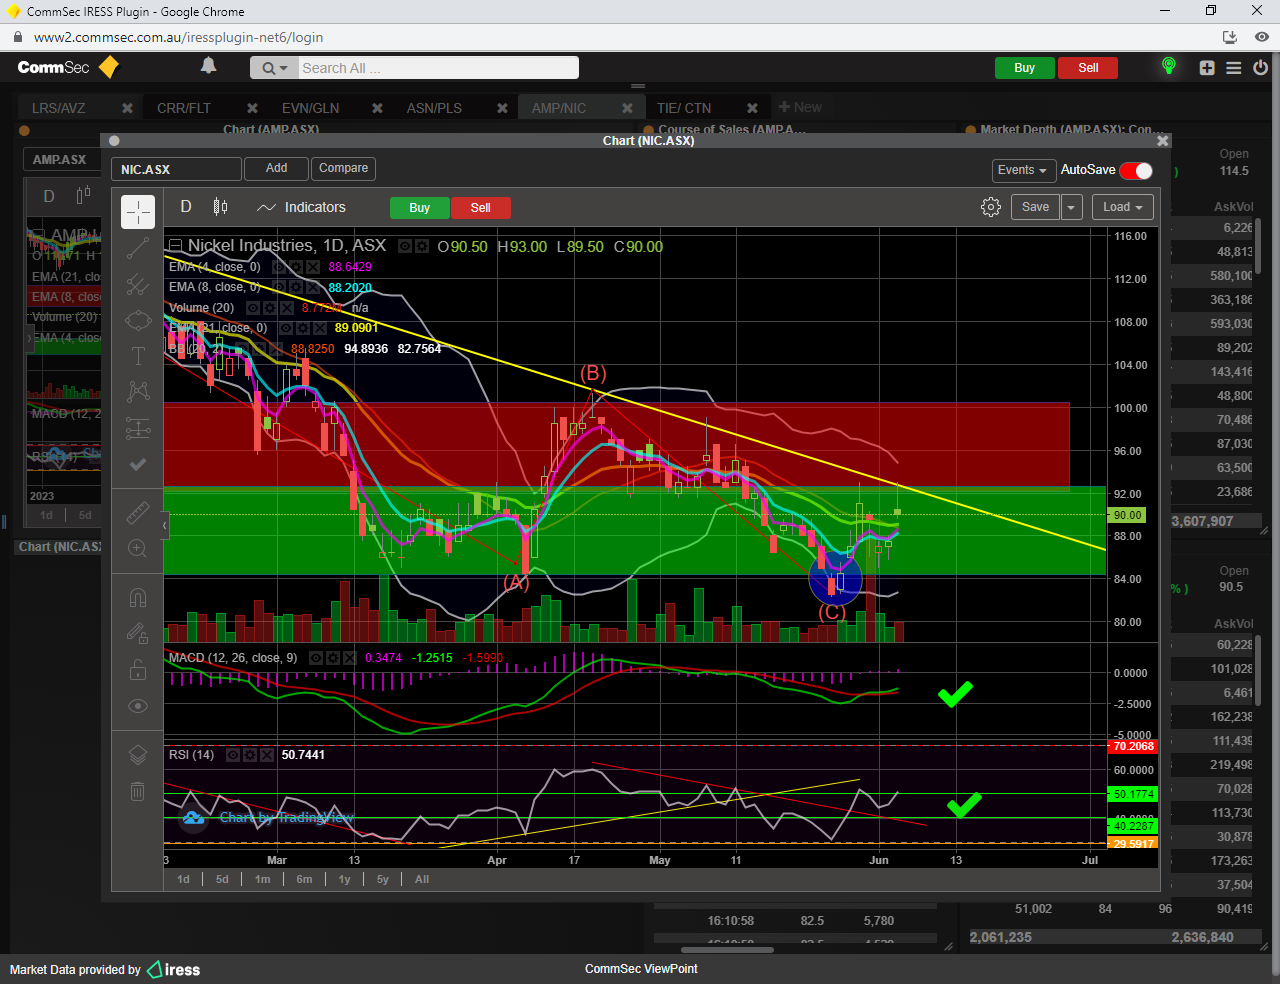This screenshot has width=1280, height=984.
Task: Switch to the EVN/GLN tab
Action: (310, 108)
